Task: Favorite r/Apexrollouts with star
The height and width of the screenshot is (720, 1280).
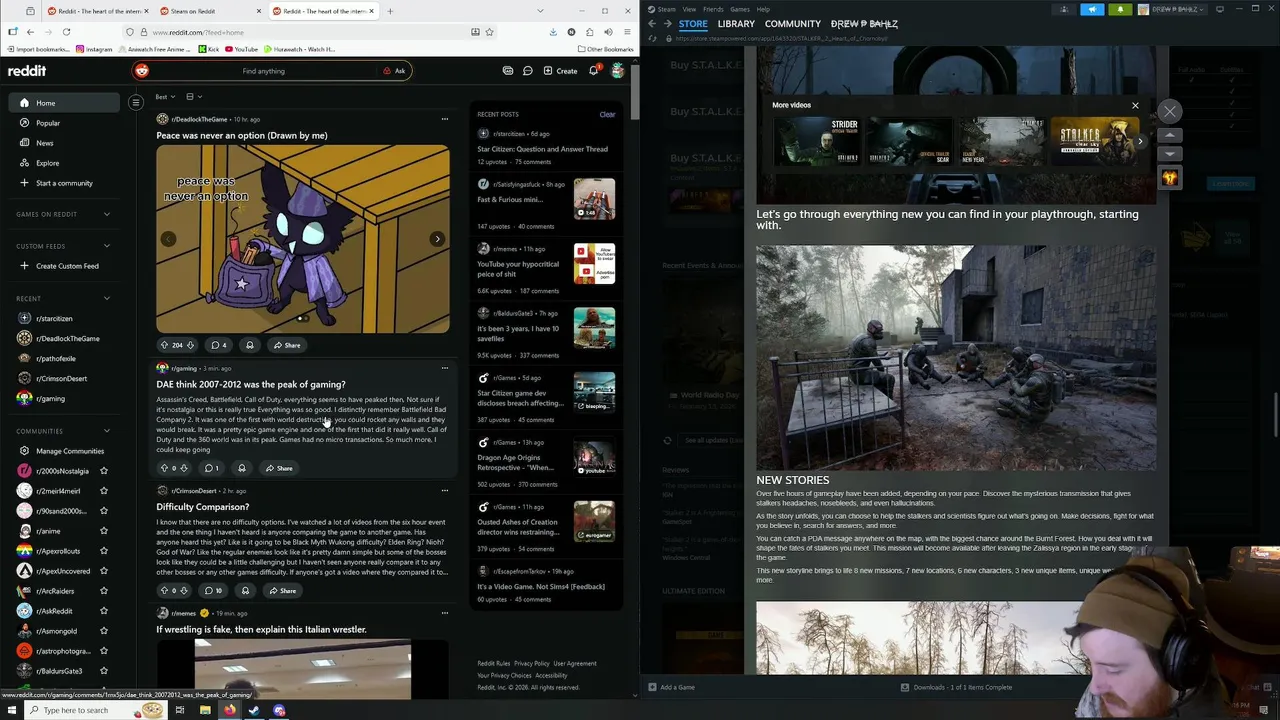Action: click(x=104, y=551)
